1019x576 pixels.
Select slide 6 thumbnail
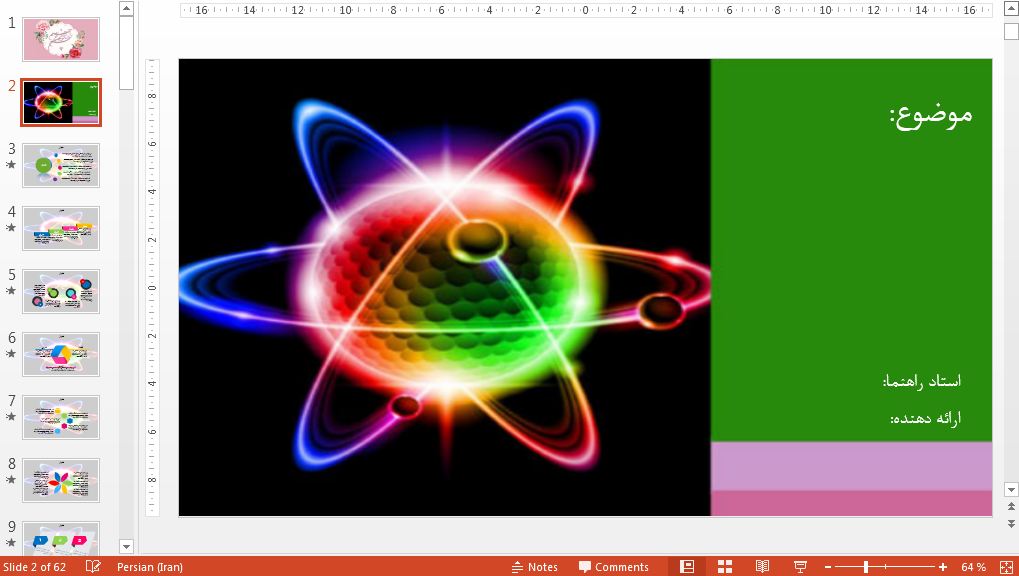[61, 354]
